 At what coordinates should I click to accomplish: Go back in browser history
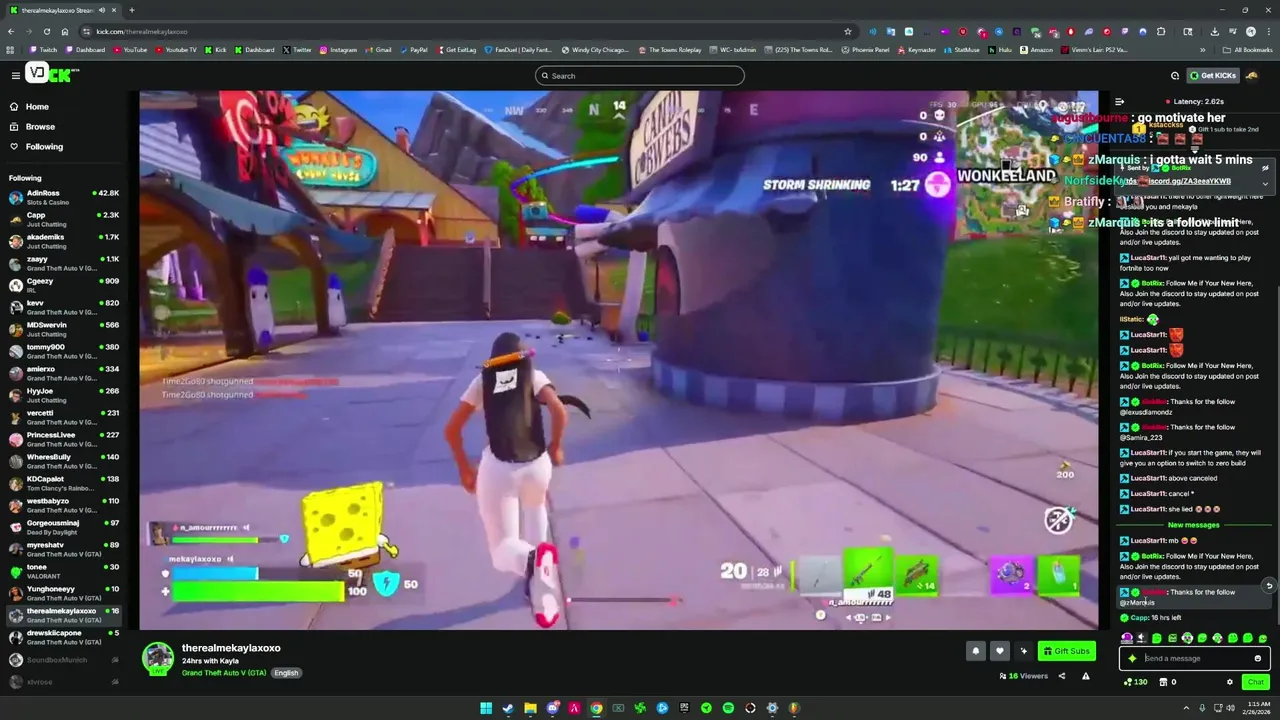11,31
